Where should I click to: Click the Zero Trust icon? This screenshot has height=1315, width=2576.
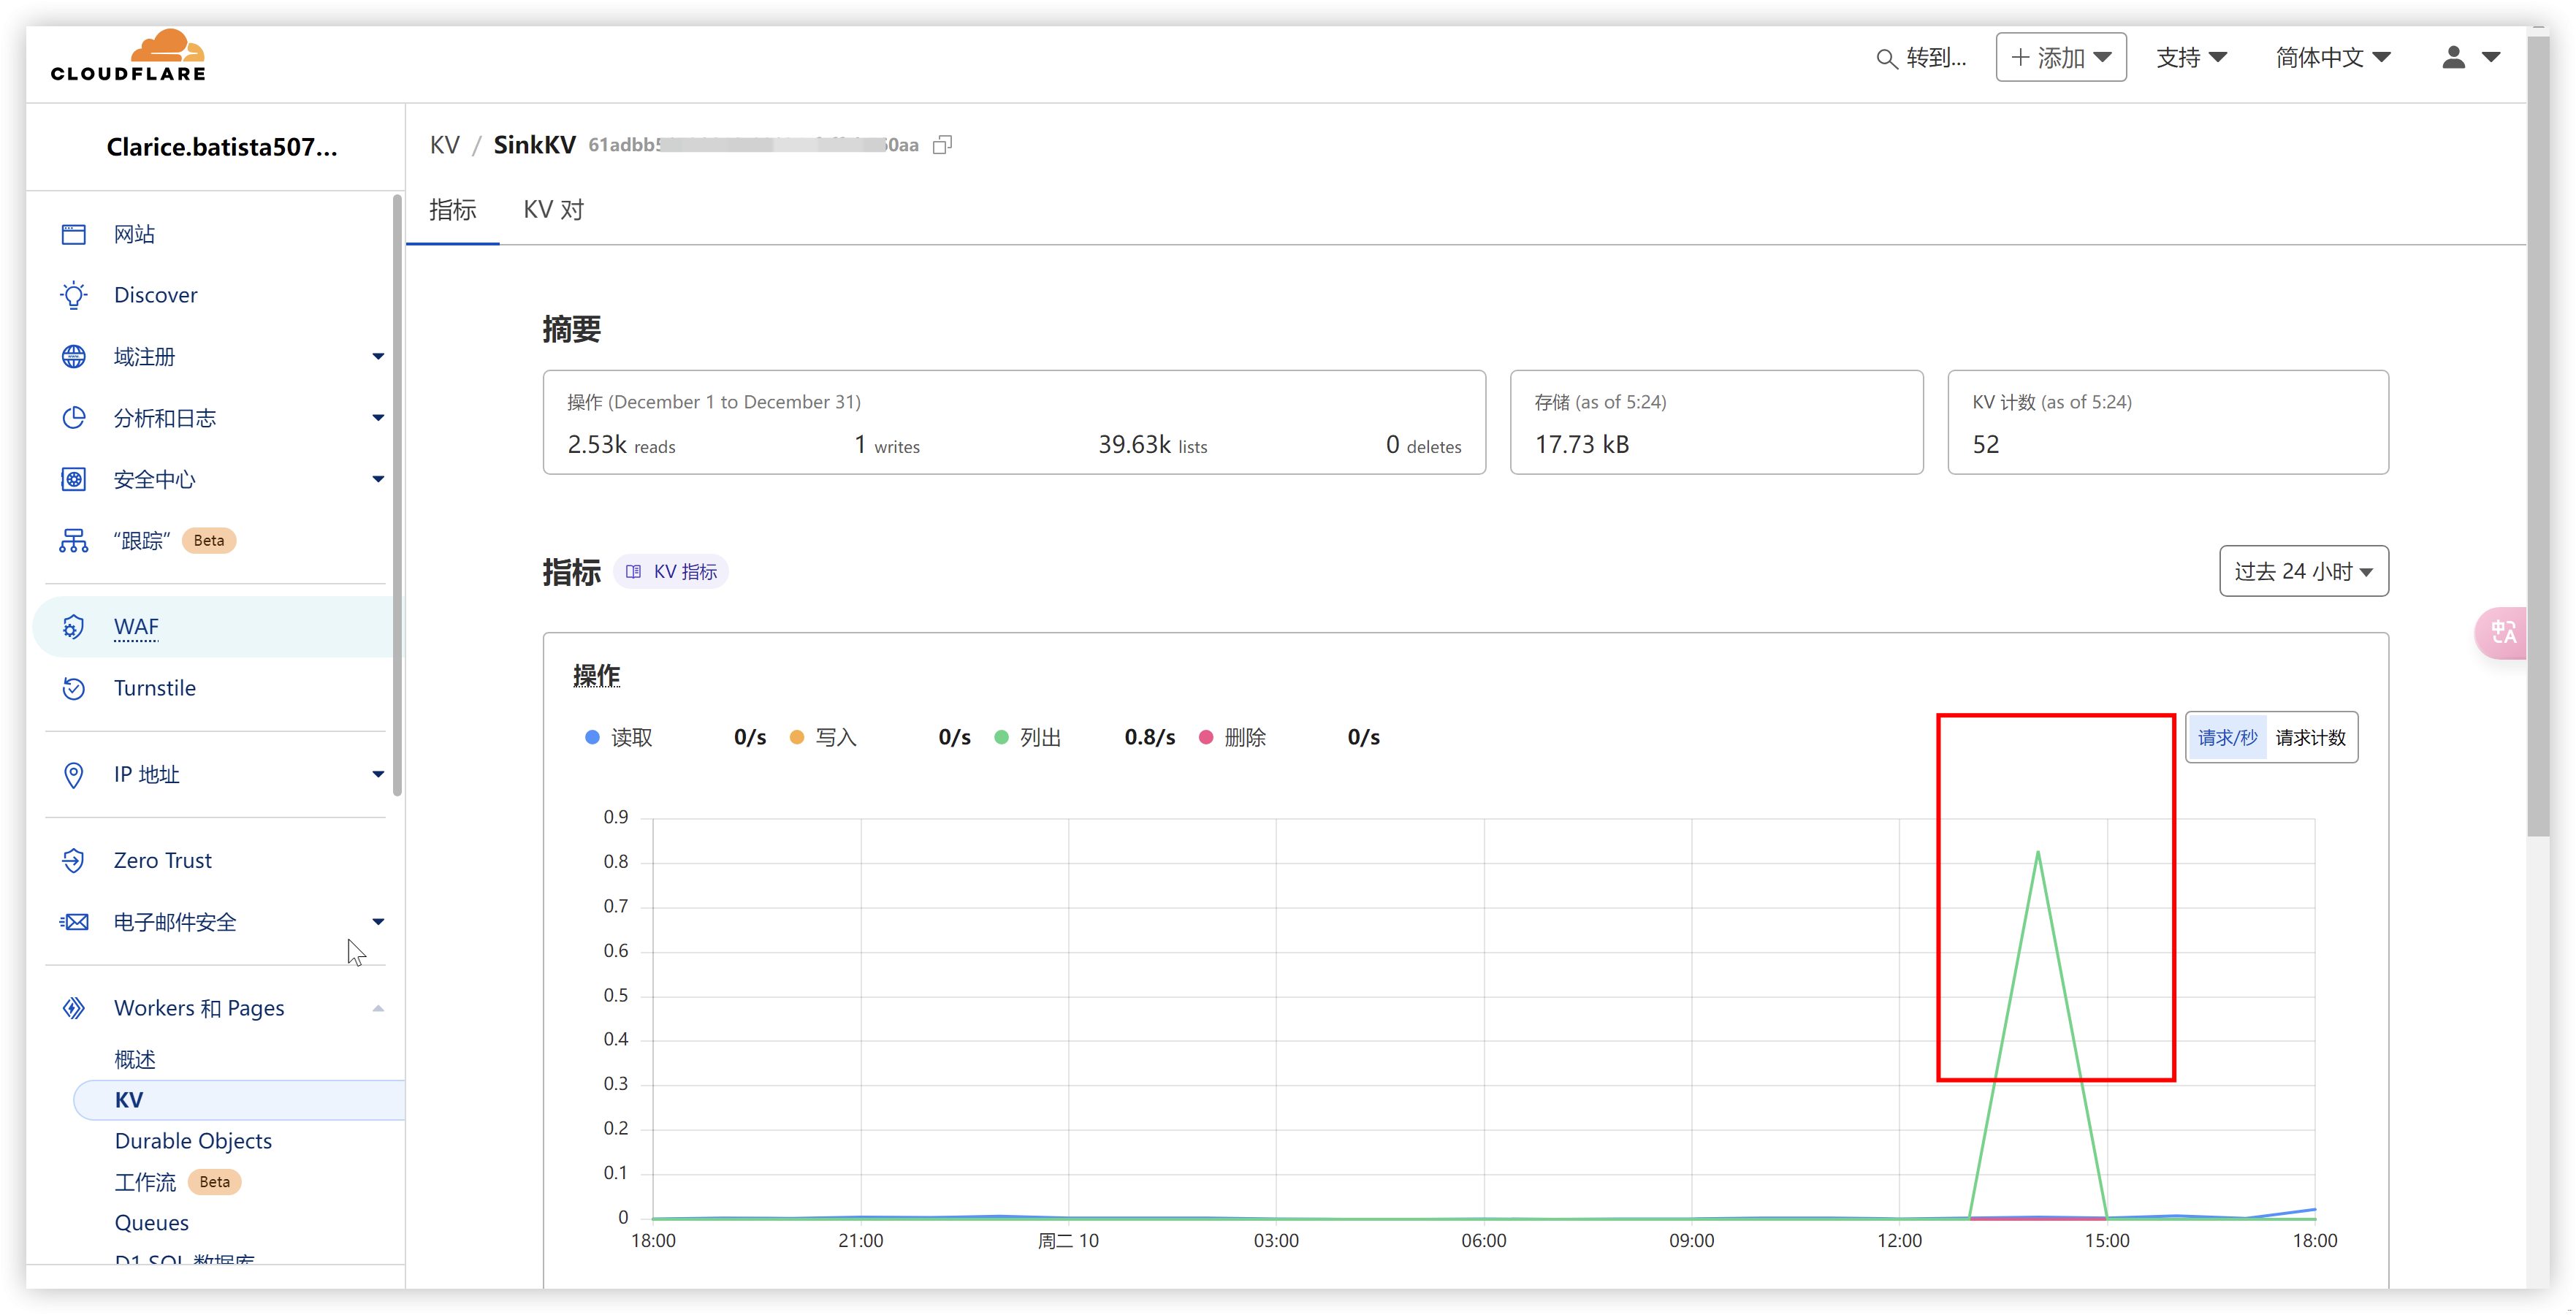(x=74, y=861)
